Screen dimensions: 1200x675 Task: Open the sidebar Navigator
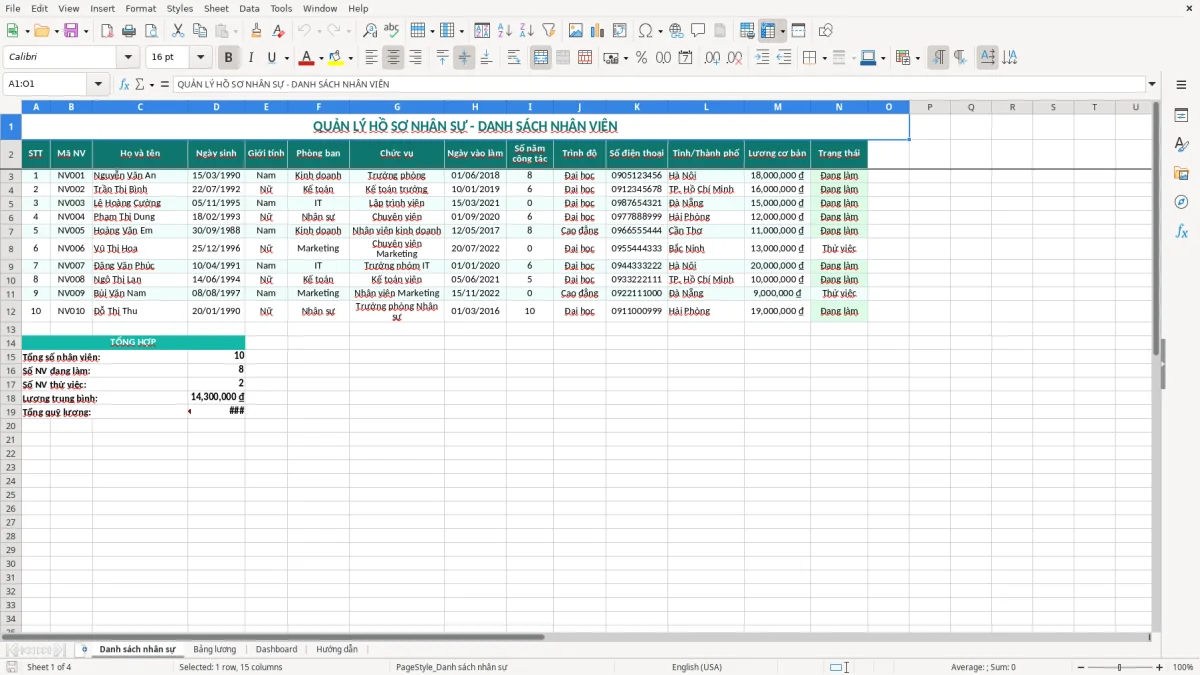[x=1181, y=203]
